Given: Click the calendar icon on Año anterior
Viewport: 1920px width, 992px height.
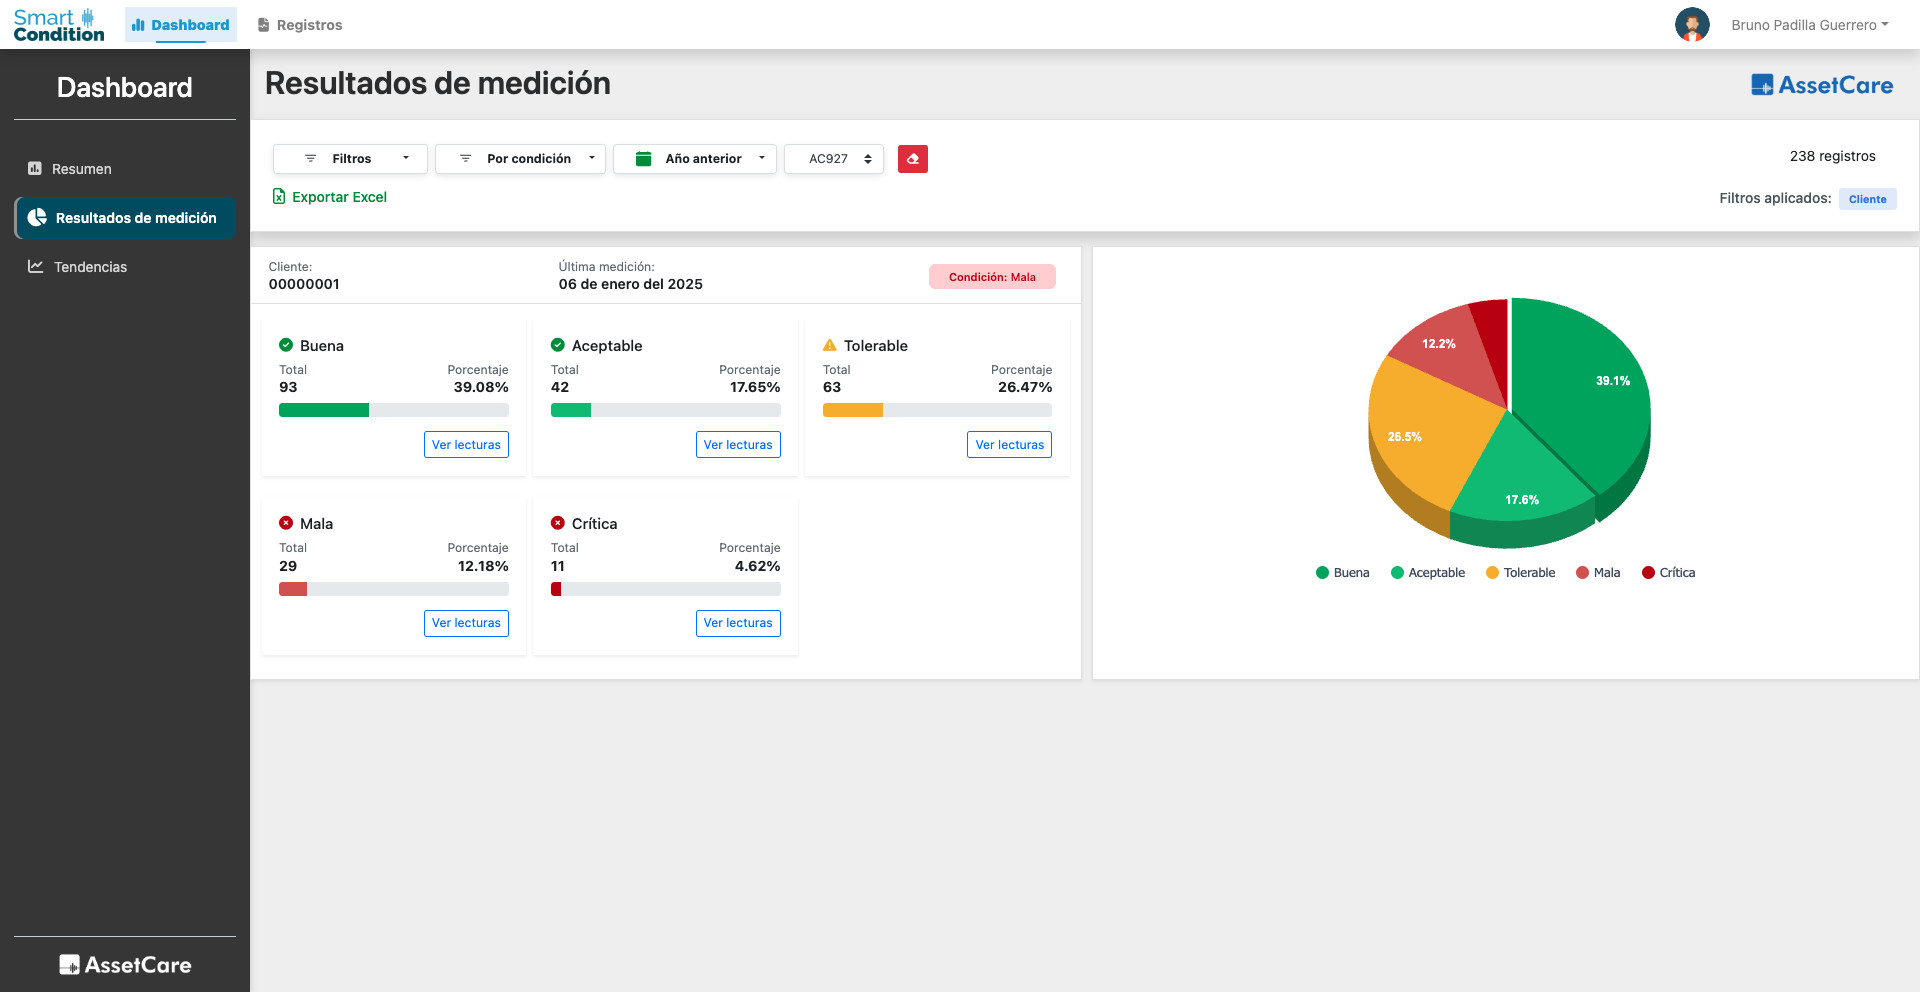Looking at the screenshot, I should coord(644,158).
